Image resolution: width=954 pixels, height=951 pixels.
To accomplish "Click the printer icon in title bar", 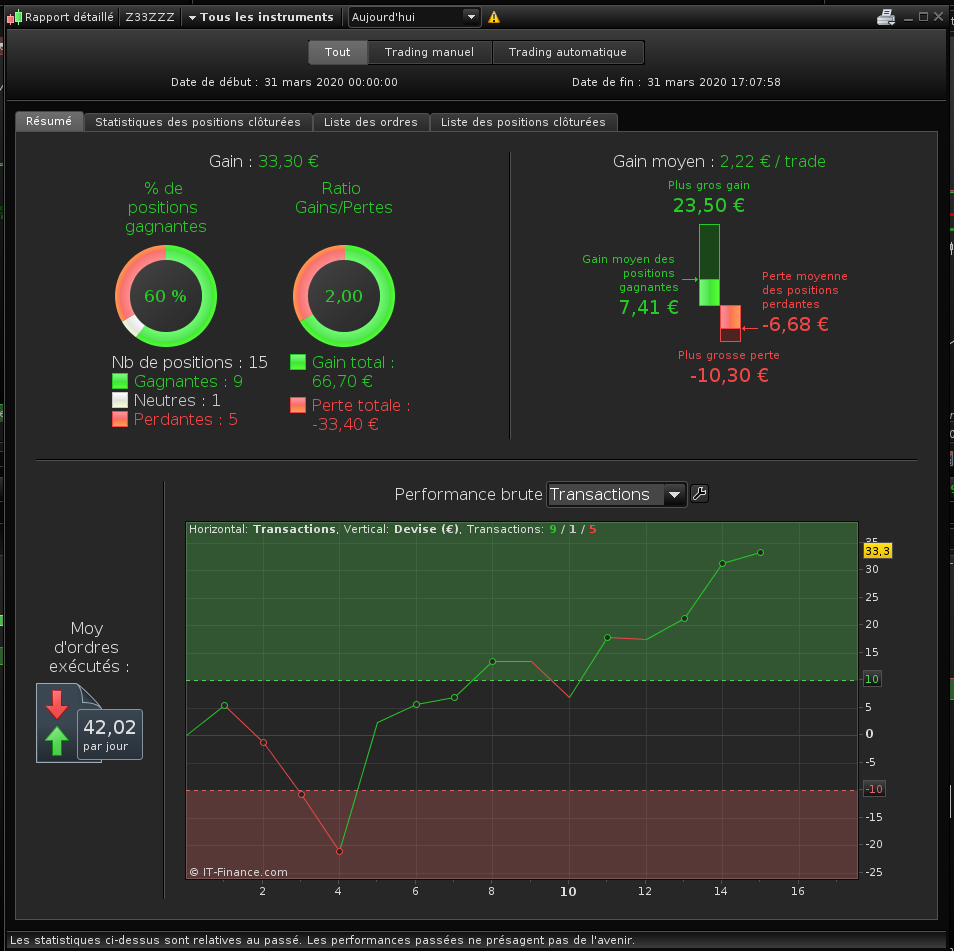I will click(886, 17).
